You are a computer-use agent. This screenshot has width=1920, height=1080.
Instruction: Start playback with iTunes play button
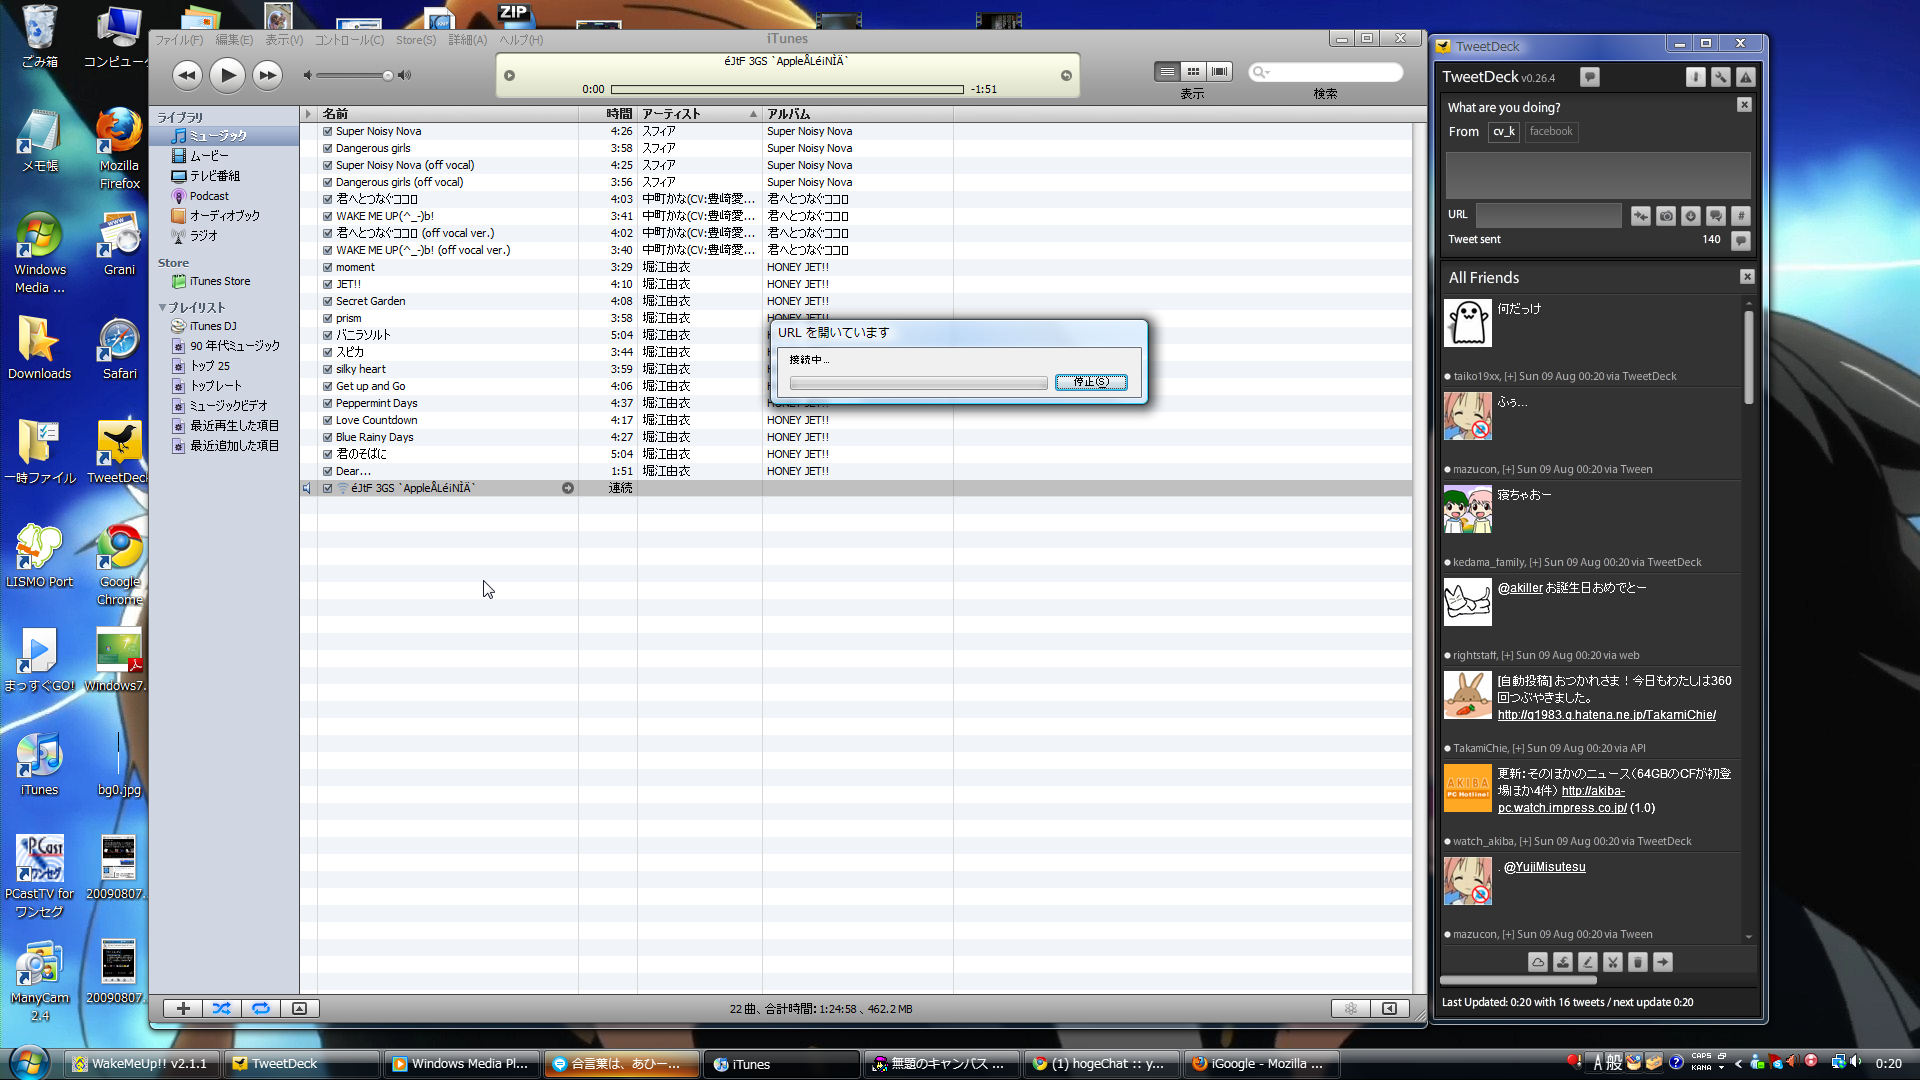pos(227,75)
